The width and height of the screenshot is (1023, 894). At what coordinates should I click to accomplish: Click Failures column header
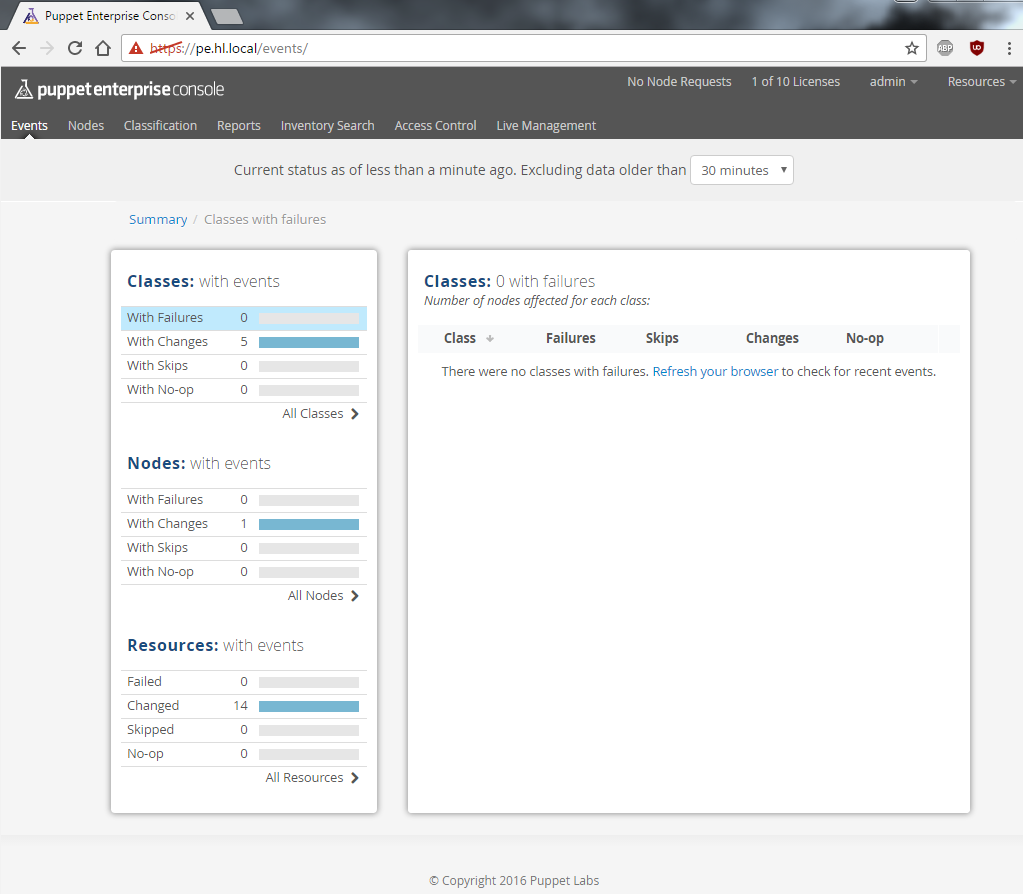[571, 338]
